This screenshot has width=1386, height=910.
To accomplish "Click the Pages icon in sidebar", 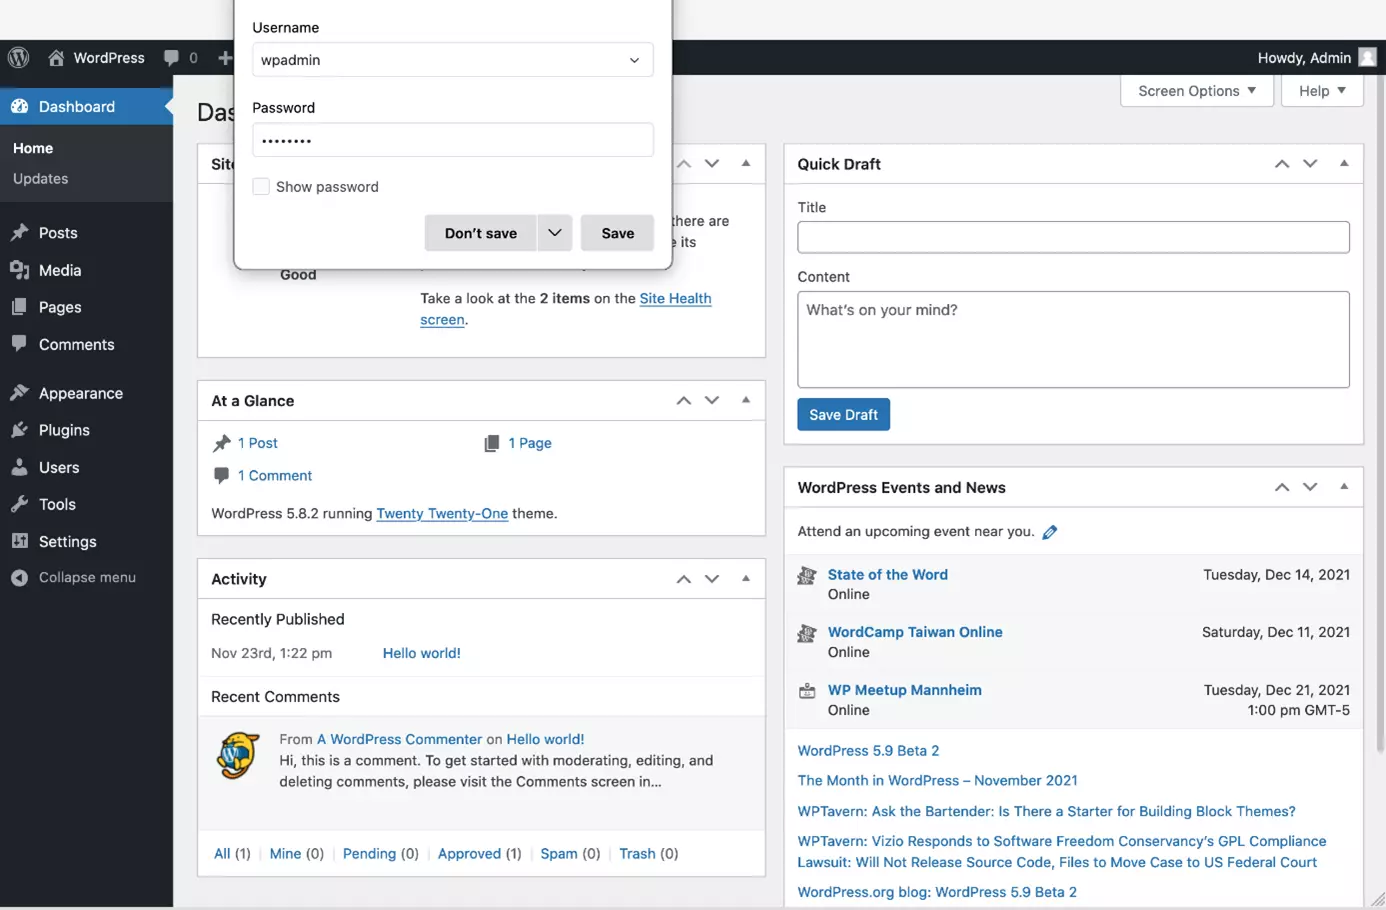I will [19, 307].
